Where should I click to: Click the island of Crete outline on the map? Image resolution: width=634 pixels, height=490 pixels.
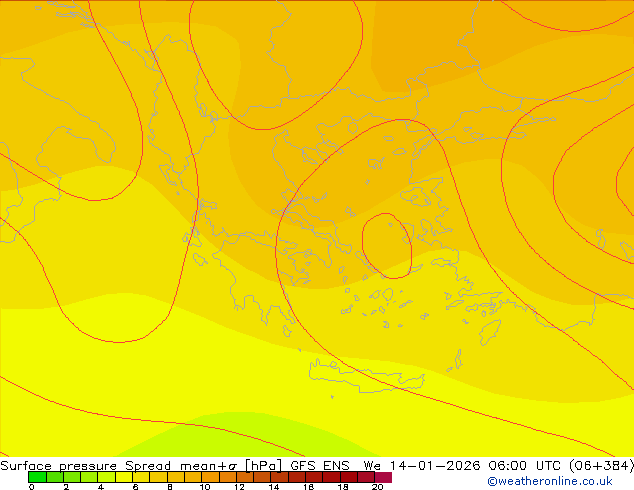pos(366,376)
